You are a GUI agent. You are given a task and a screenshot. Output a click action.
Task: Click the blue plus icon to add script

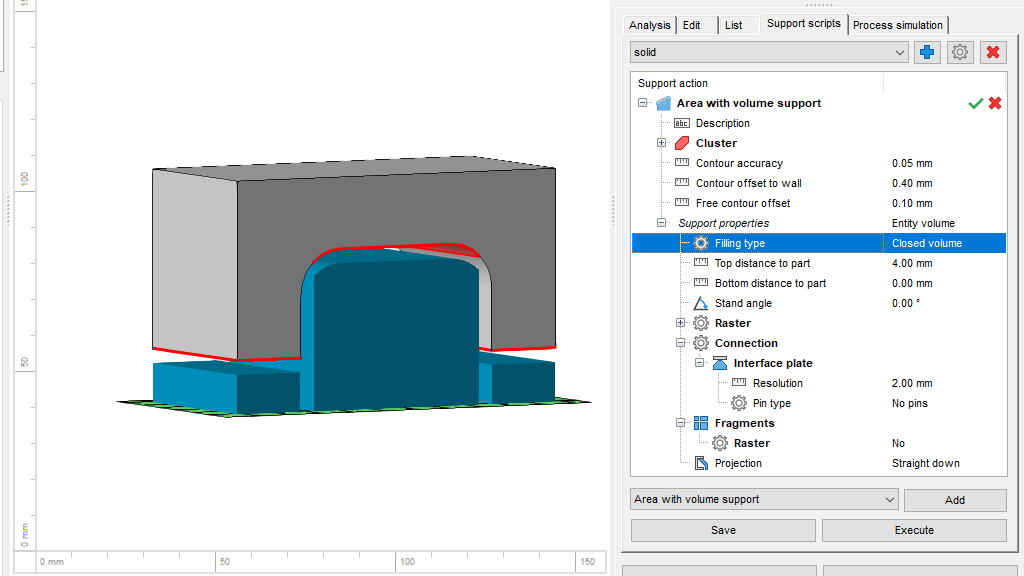(x=926, y=51)
